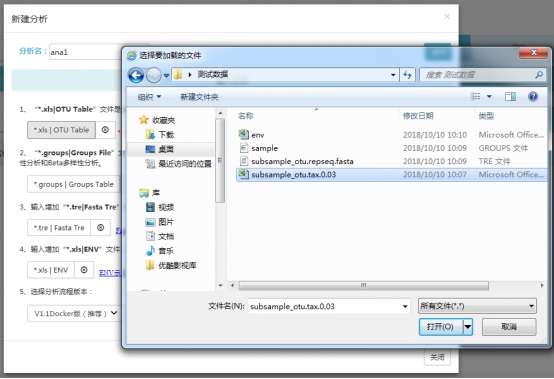Screen dimensions: 554x379
Task: Click 取消 button
Action: pyautogui.click(x=509, y=327)
